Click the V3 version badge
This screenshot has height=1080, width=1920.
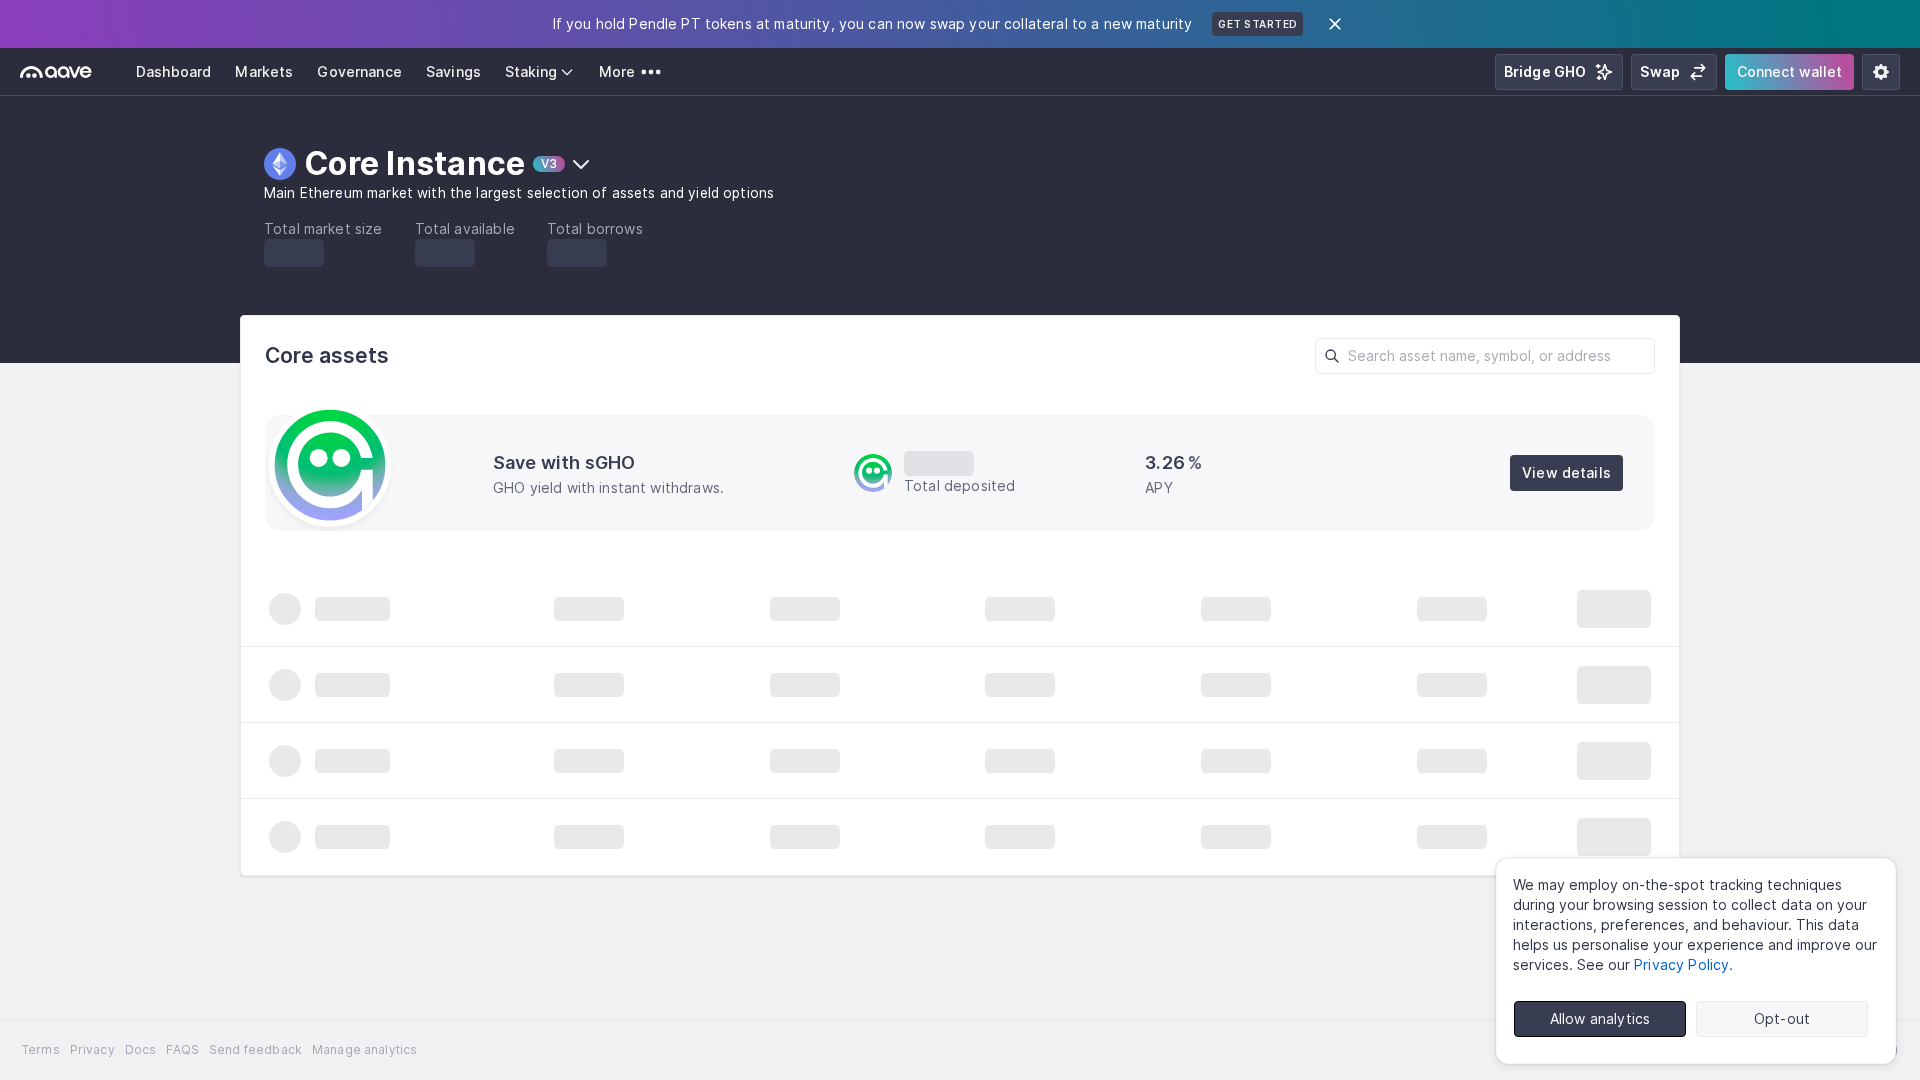coord(549,164)
